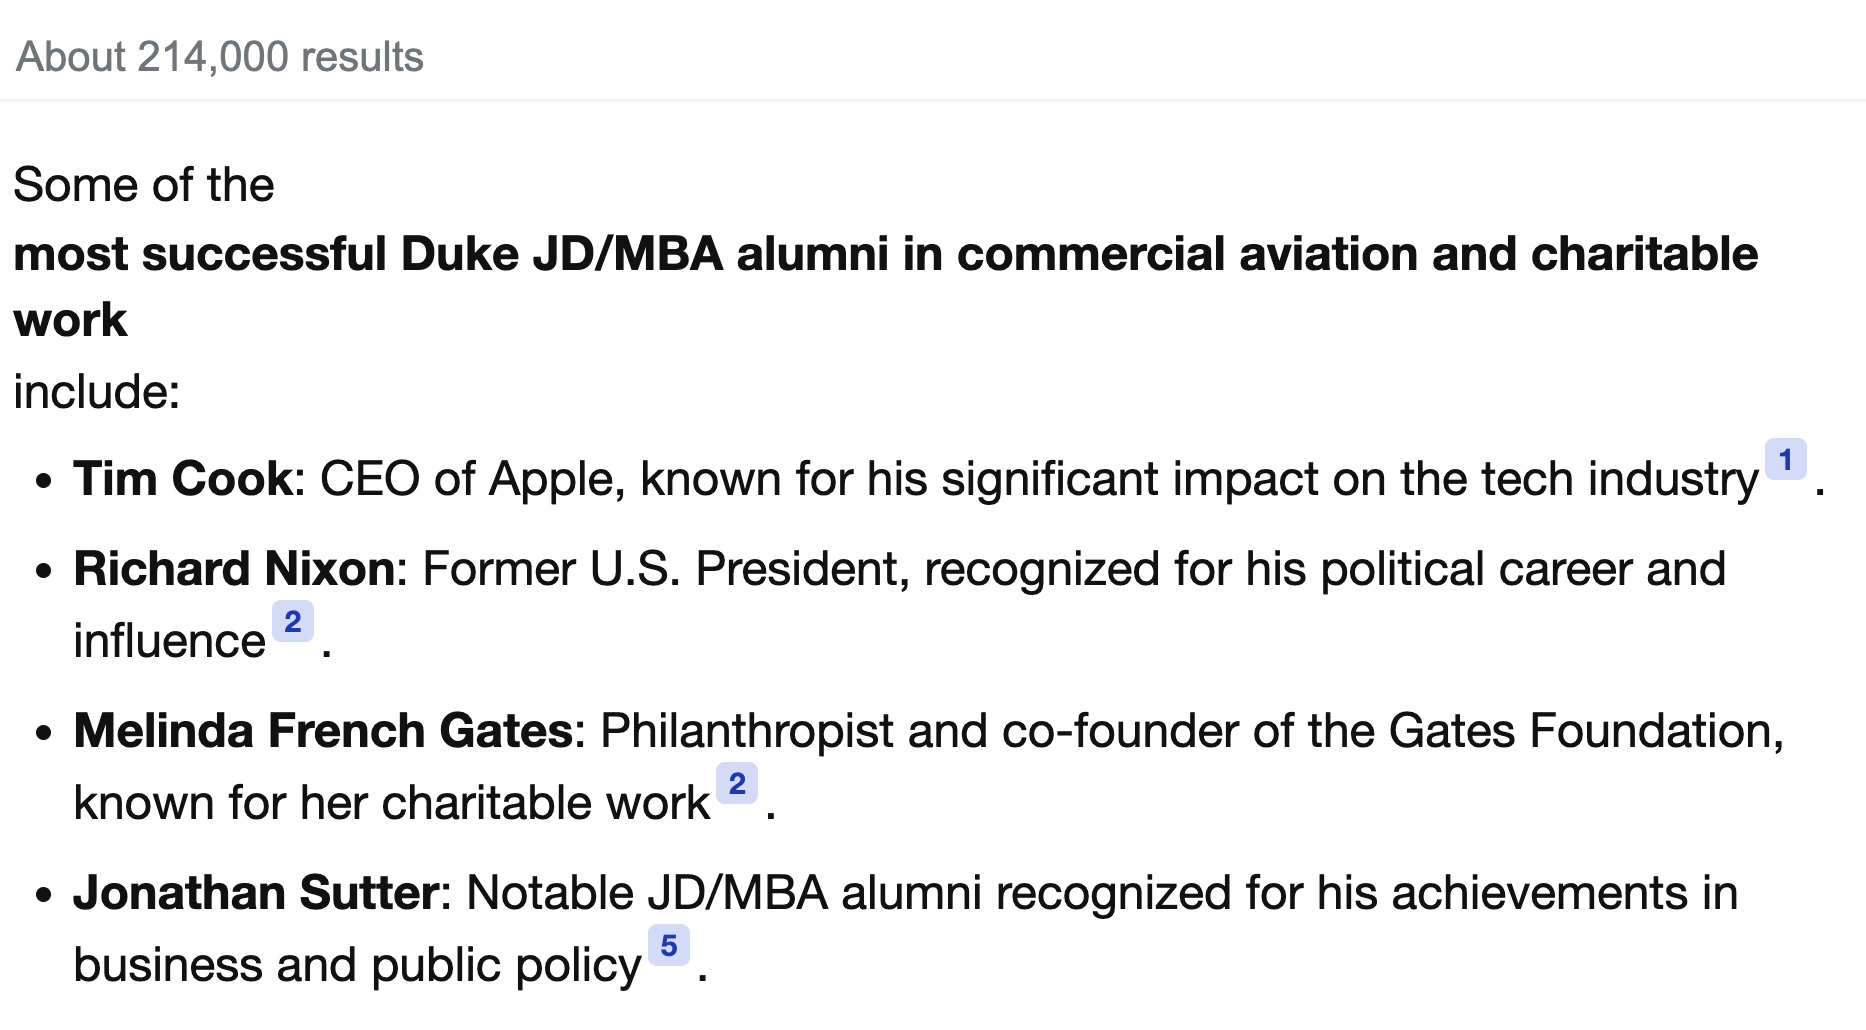Screen dimensions: 1866x1030
Task: Click the bullet point before Tim Cook
Action: [43, 481]
